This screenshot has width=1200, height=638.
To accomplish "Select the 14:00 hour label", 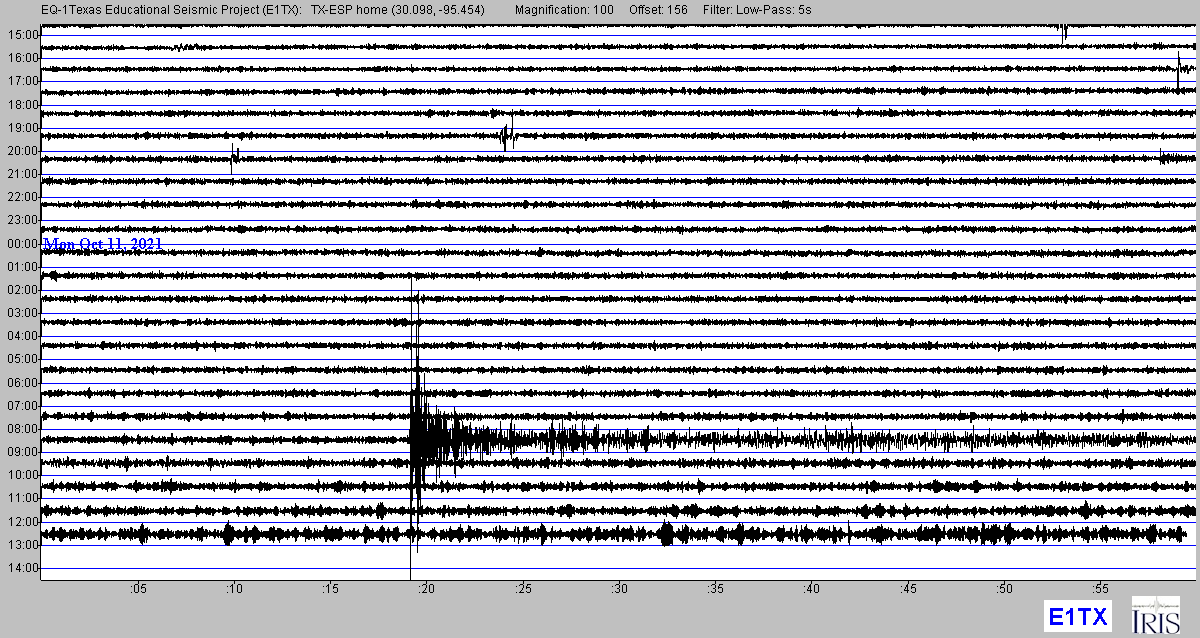I will click(x=22, y=568).
